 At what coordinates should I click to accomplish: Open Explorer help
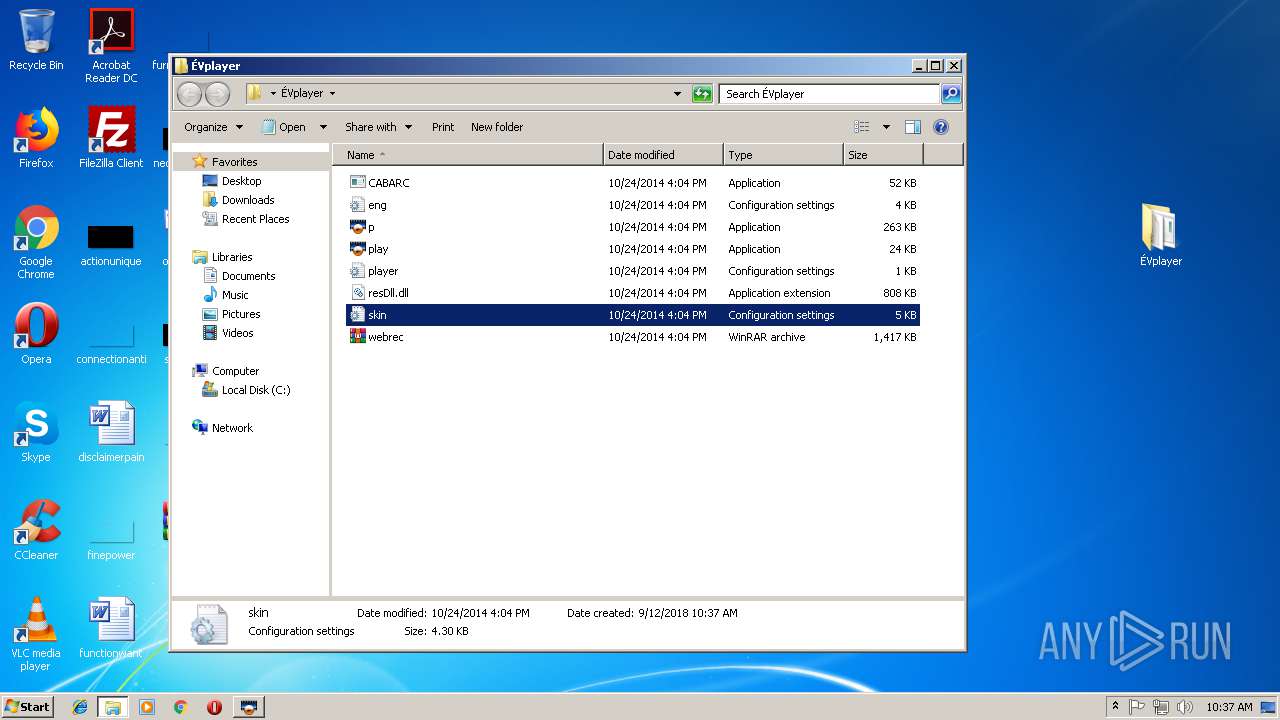tap(940, 127)
